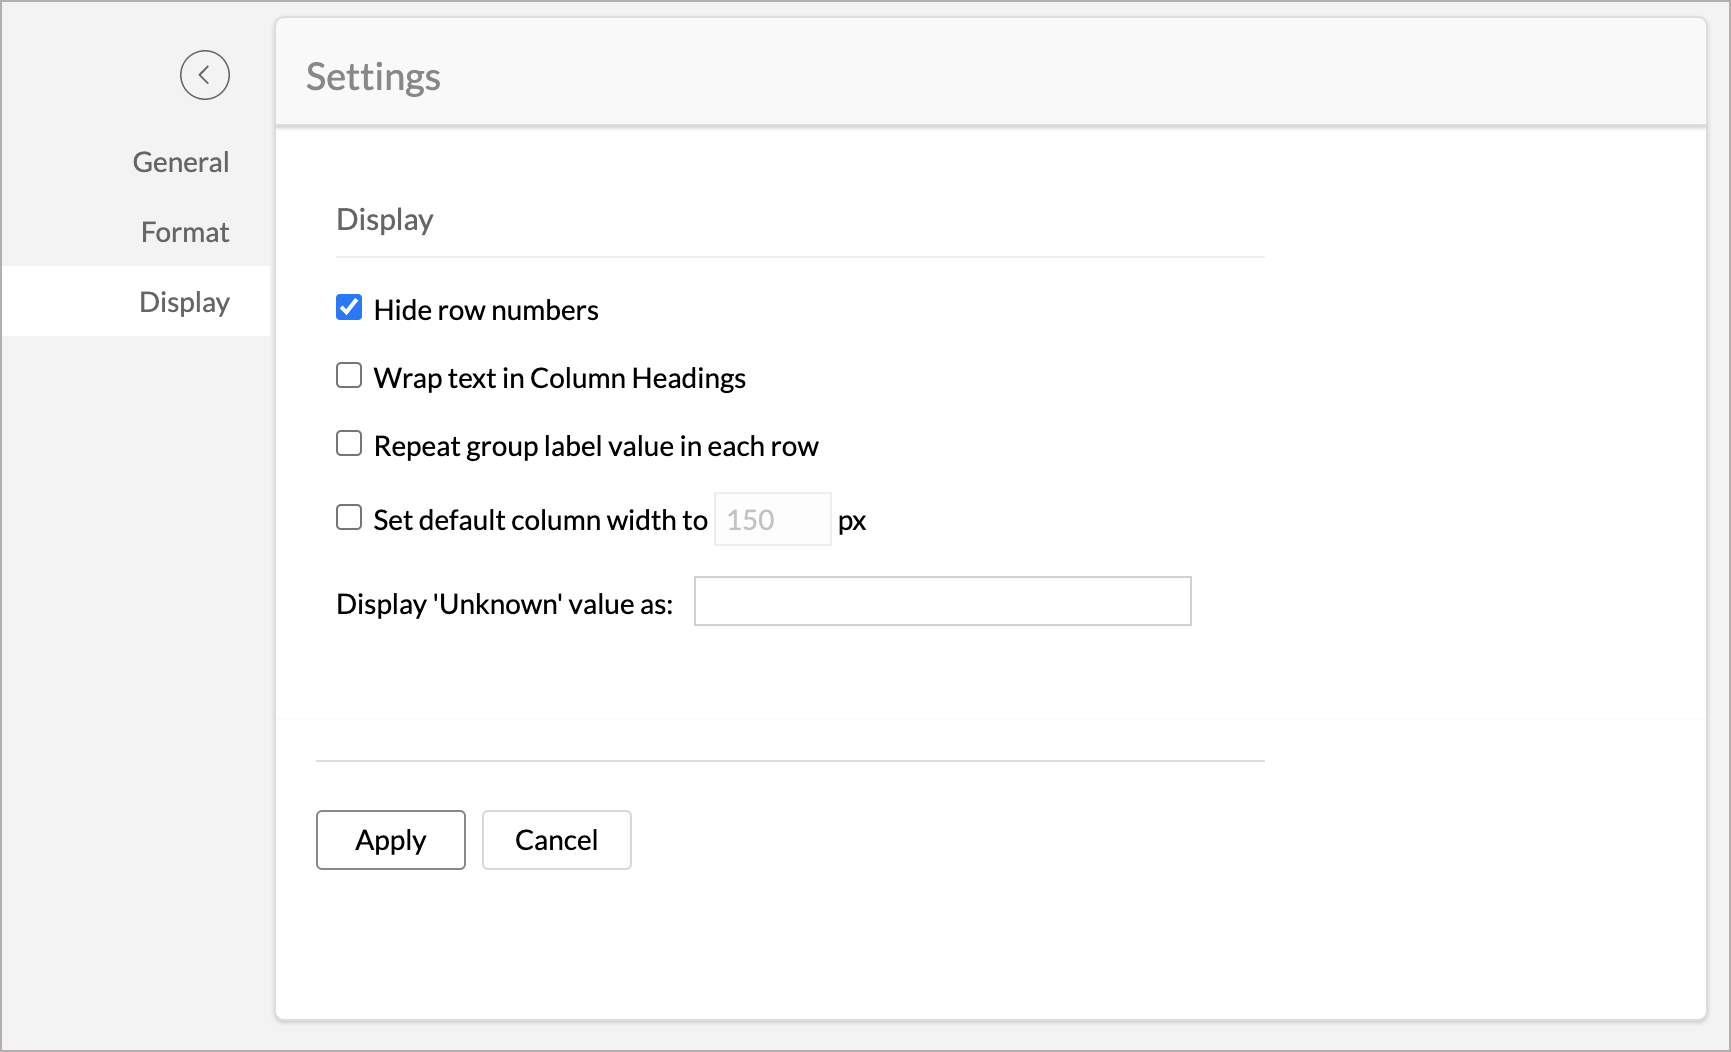Click the Settings title header
1731x1052 pixels.
pos(373,77)
